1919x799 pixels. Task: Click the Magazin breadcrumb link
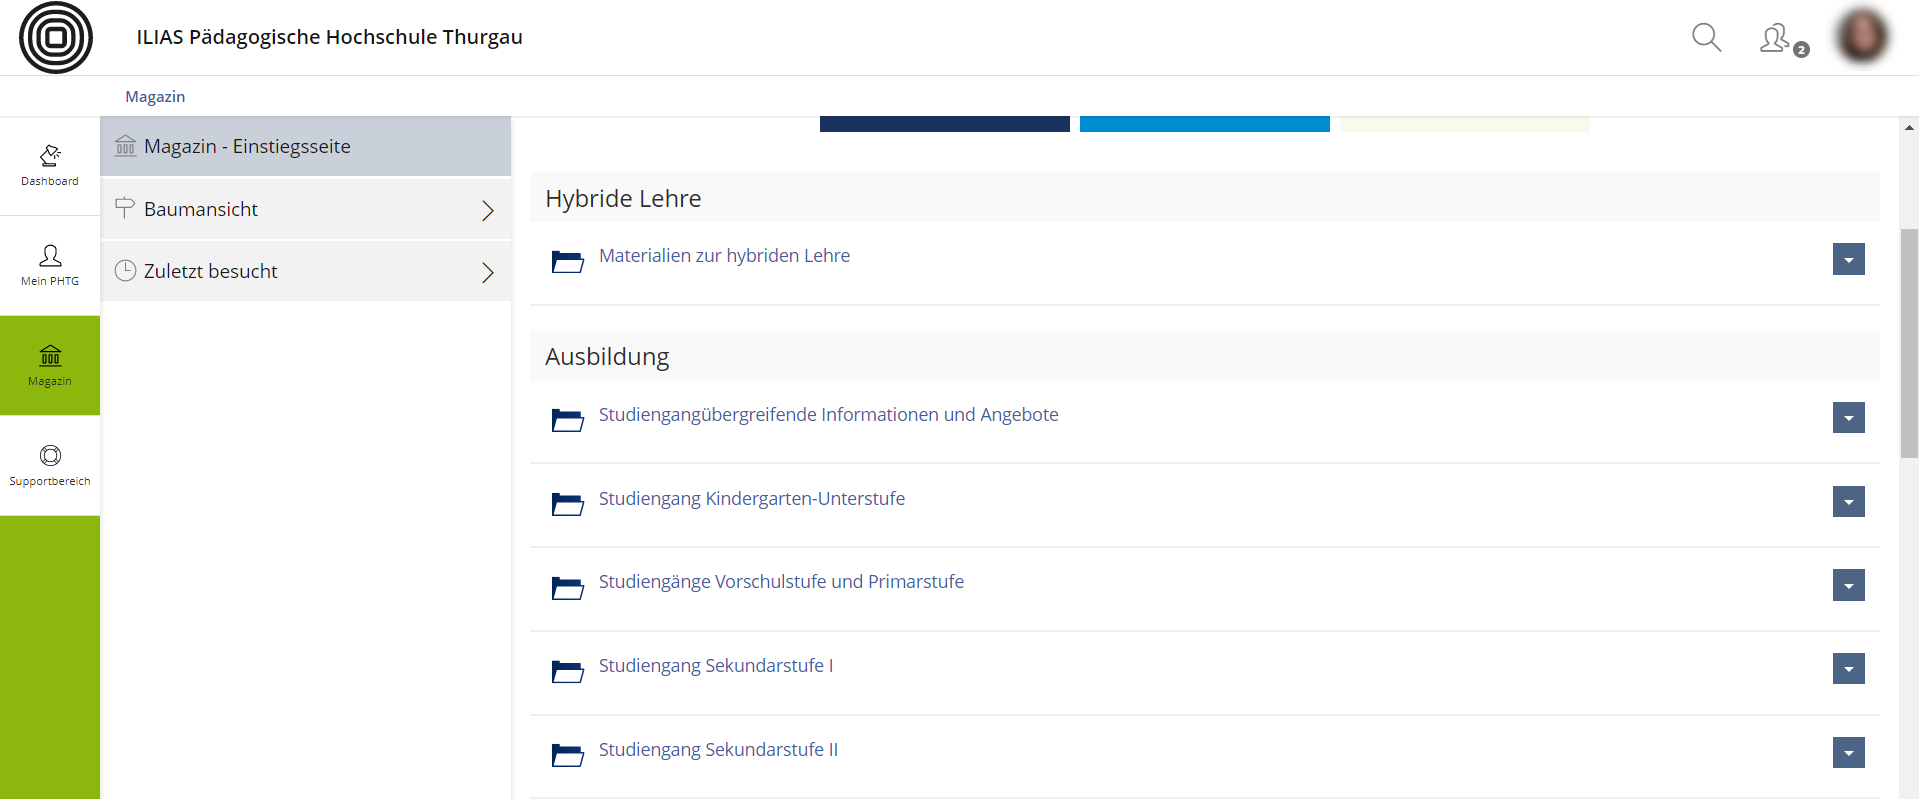155,97
